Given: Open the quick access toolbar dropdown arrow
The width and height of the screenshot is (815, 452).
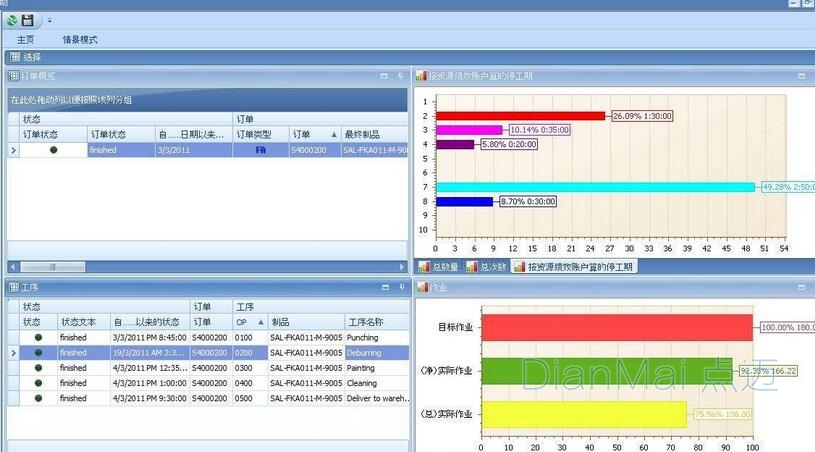Looking at the screenshot, I should (49, 20).
